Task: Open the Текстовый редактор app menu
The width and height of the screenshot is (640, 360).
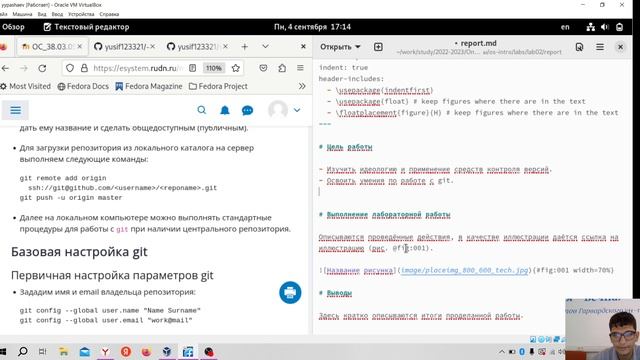Action: pos(86,27)
